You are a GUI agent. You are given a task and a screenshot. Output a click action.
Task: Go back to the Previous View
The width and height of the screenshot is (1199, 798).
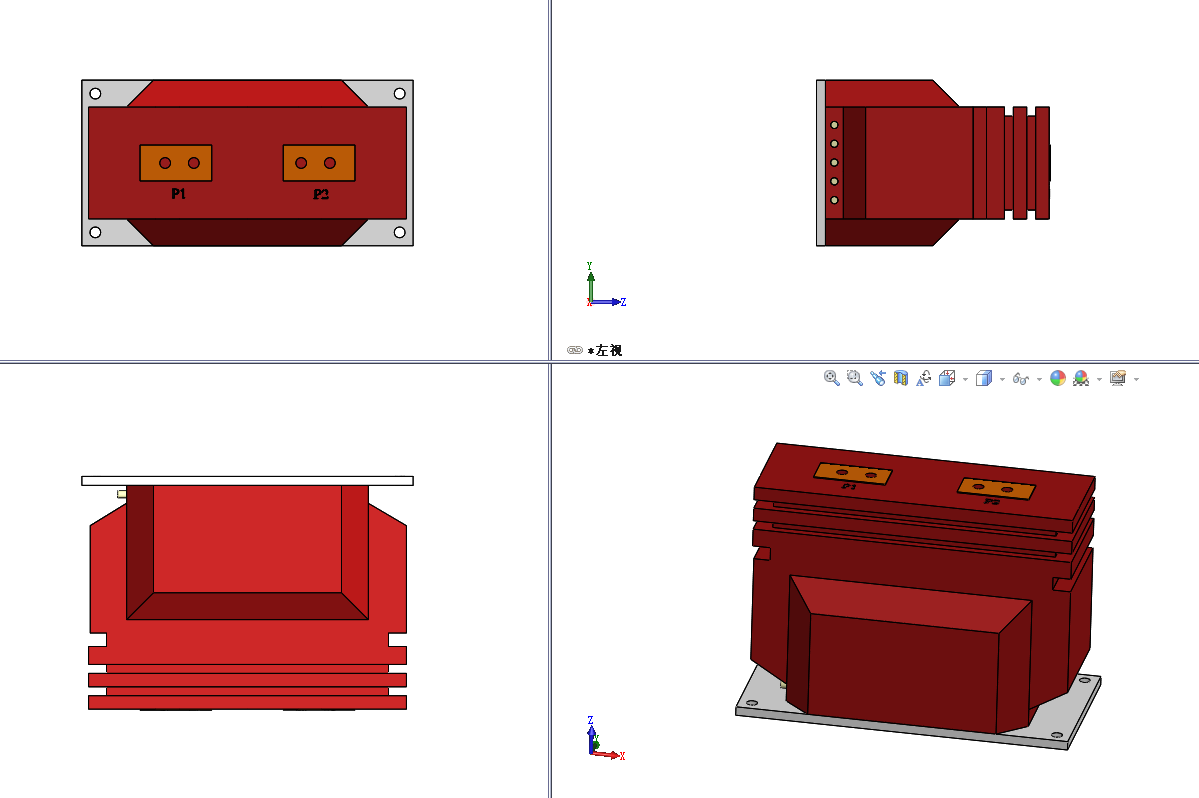click(878, 378)
